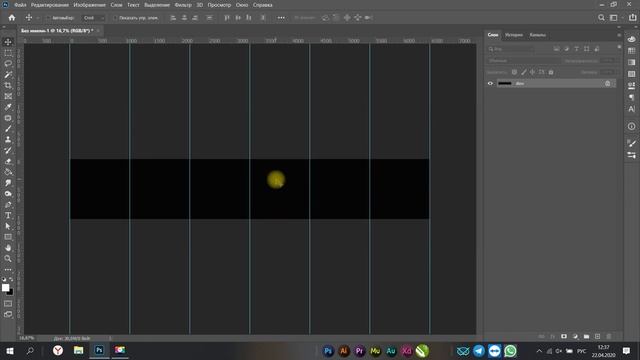Click the Home icon in options bar
This screenshot has height=360, width=640.
pyautogui.click(x=12, y=18)
